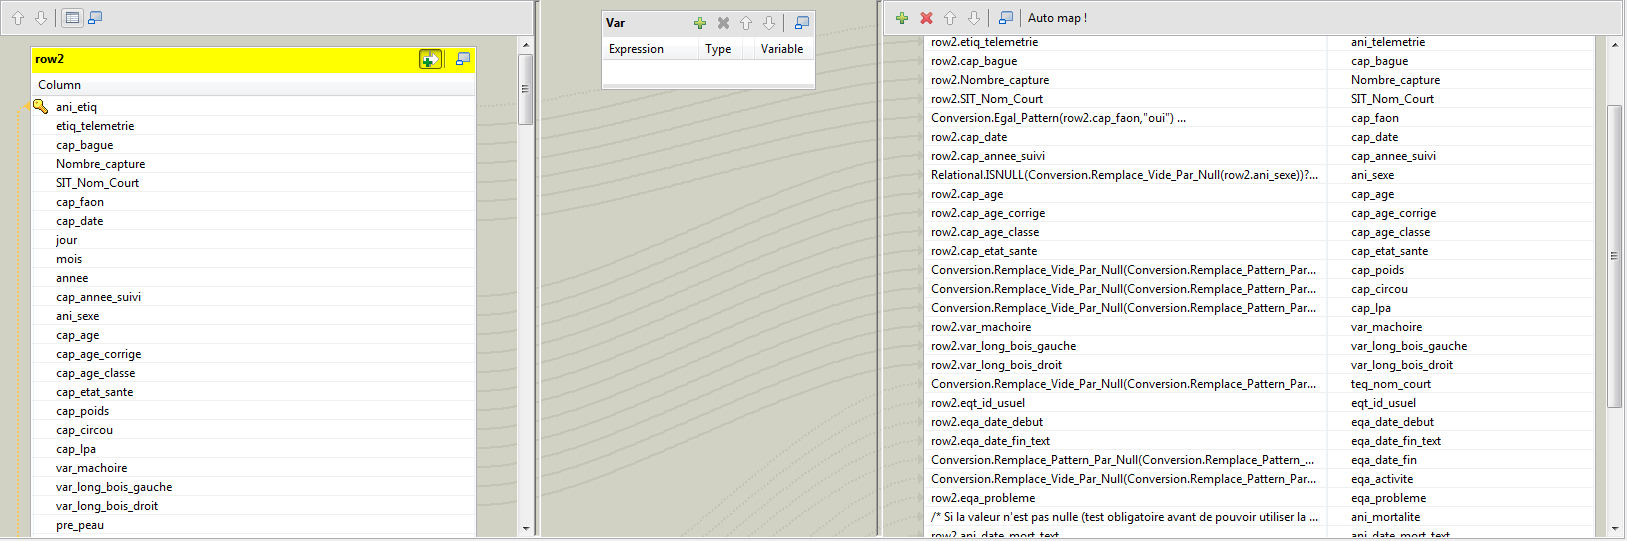Click input panel scrollbar up arrow
The image size is (1627, 541).
click(526, 45)
